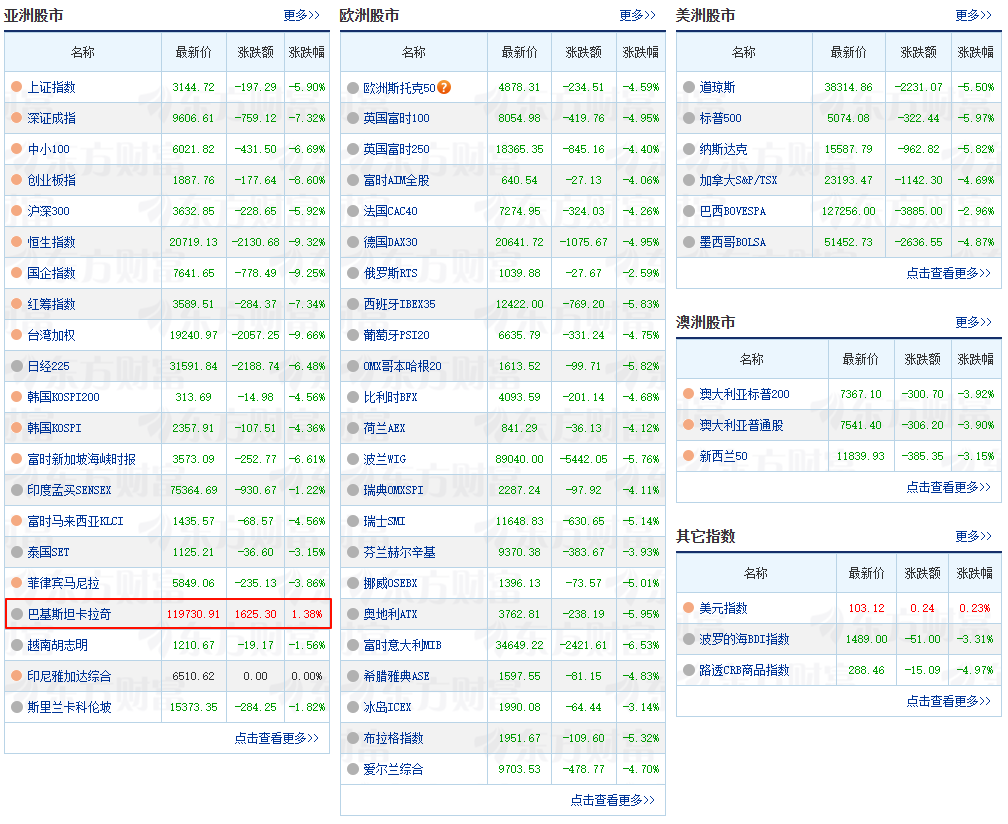Open the 俄罗斯RTS link

click(x=390, y=274)
